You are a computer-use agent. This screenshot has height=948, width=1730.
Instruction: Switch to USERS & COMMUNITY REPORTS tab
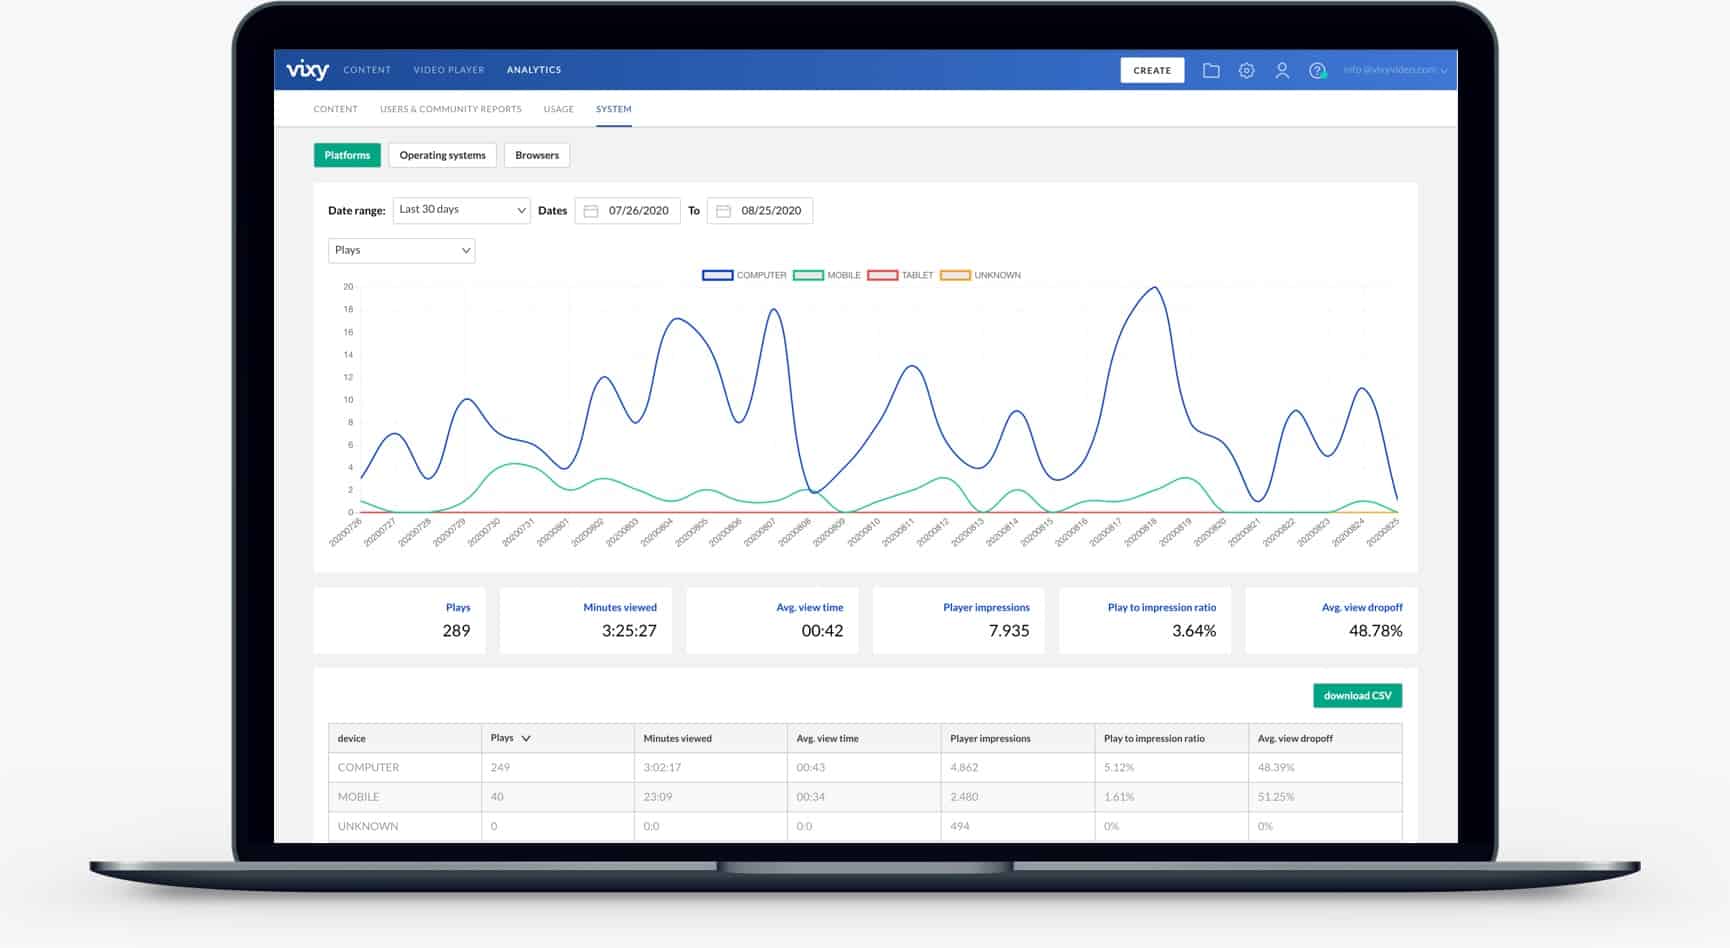click(451, 109)
